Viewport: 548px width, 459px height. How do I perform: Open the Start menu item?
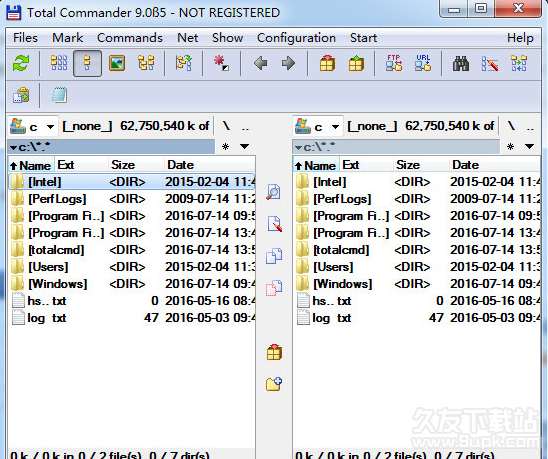(363, 38)
